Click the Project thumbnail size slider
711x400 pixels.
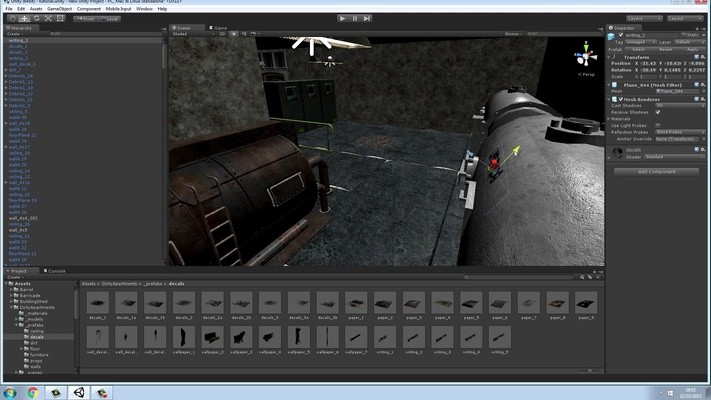coord(589,371)
